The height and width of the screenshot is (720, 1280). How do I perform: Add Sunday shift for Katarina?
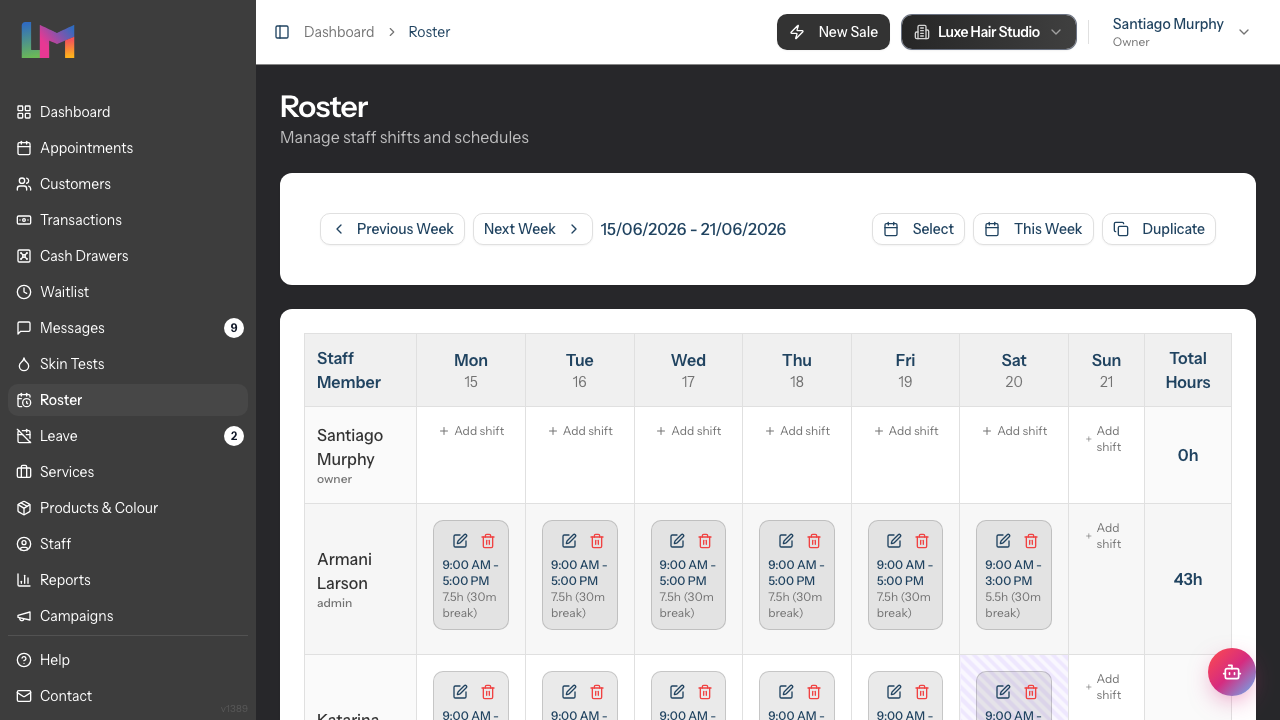click(x=1106, y=687)
